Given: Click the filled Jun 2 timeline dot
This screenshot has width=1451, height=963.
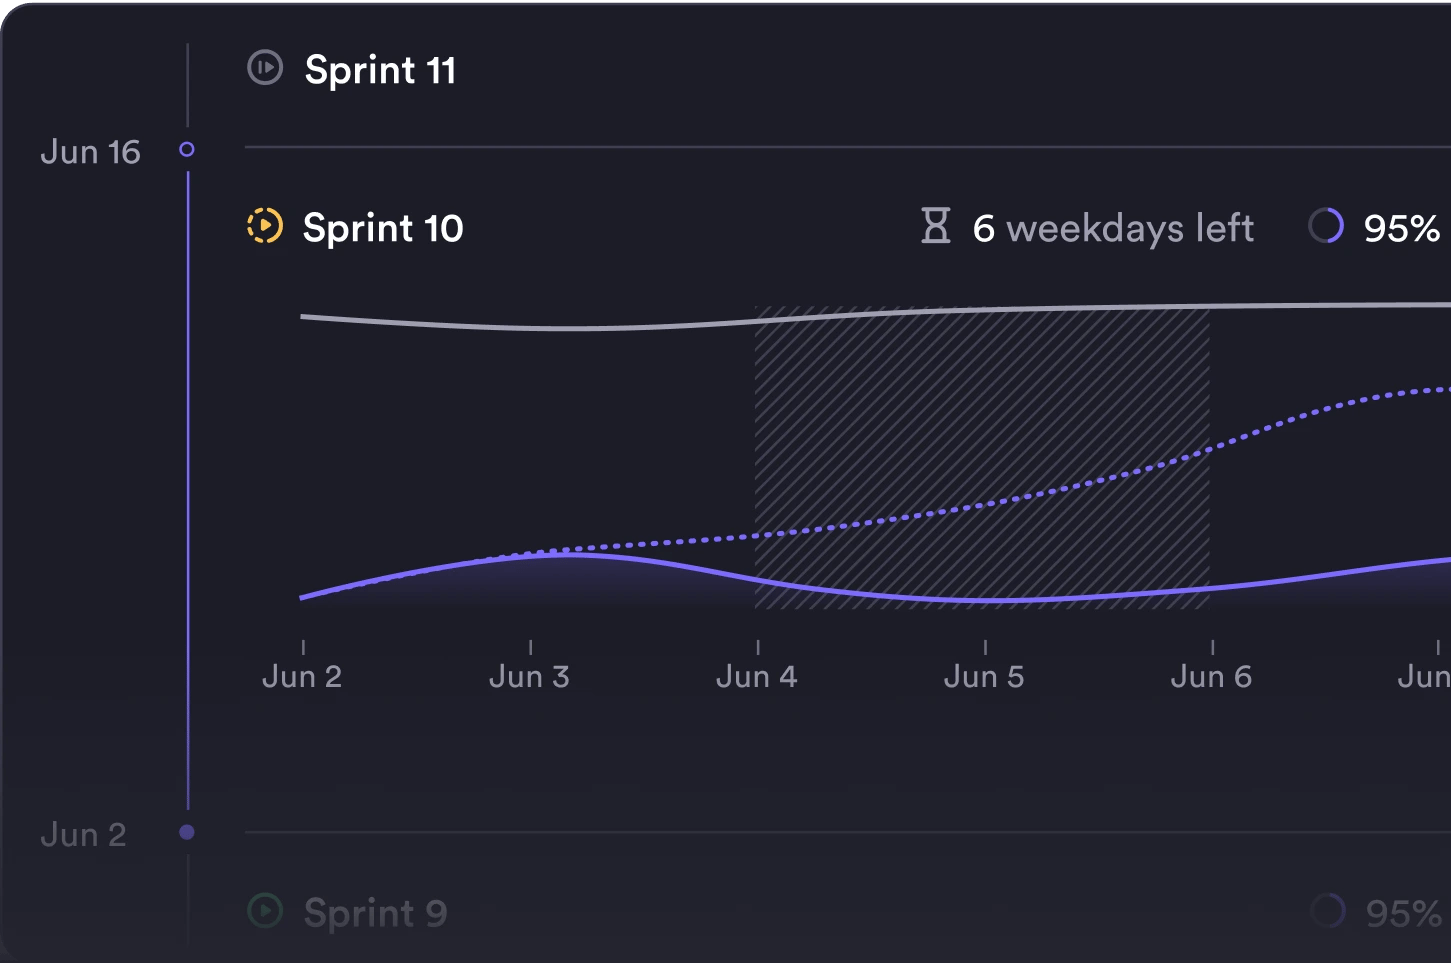Looking at the screenshot, I should 187,831.
